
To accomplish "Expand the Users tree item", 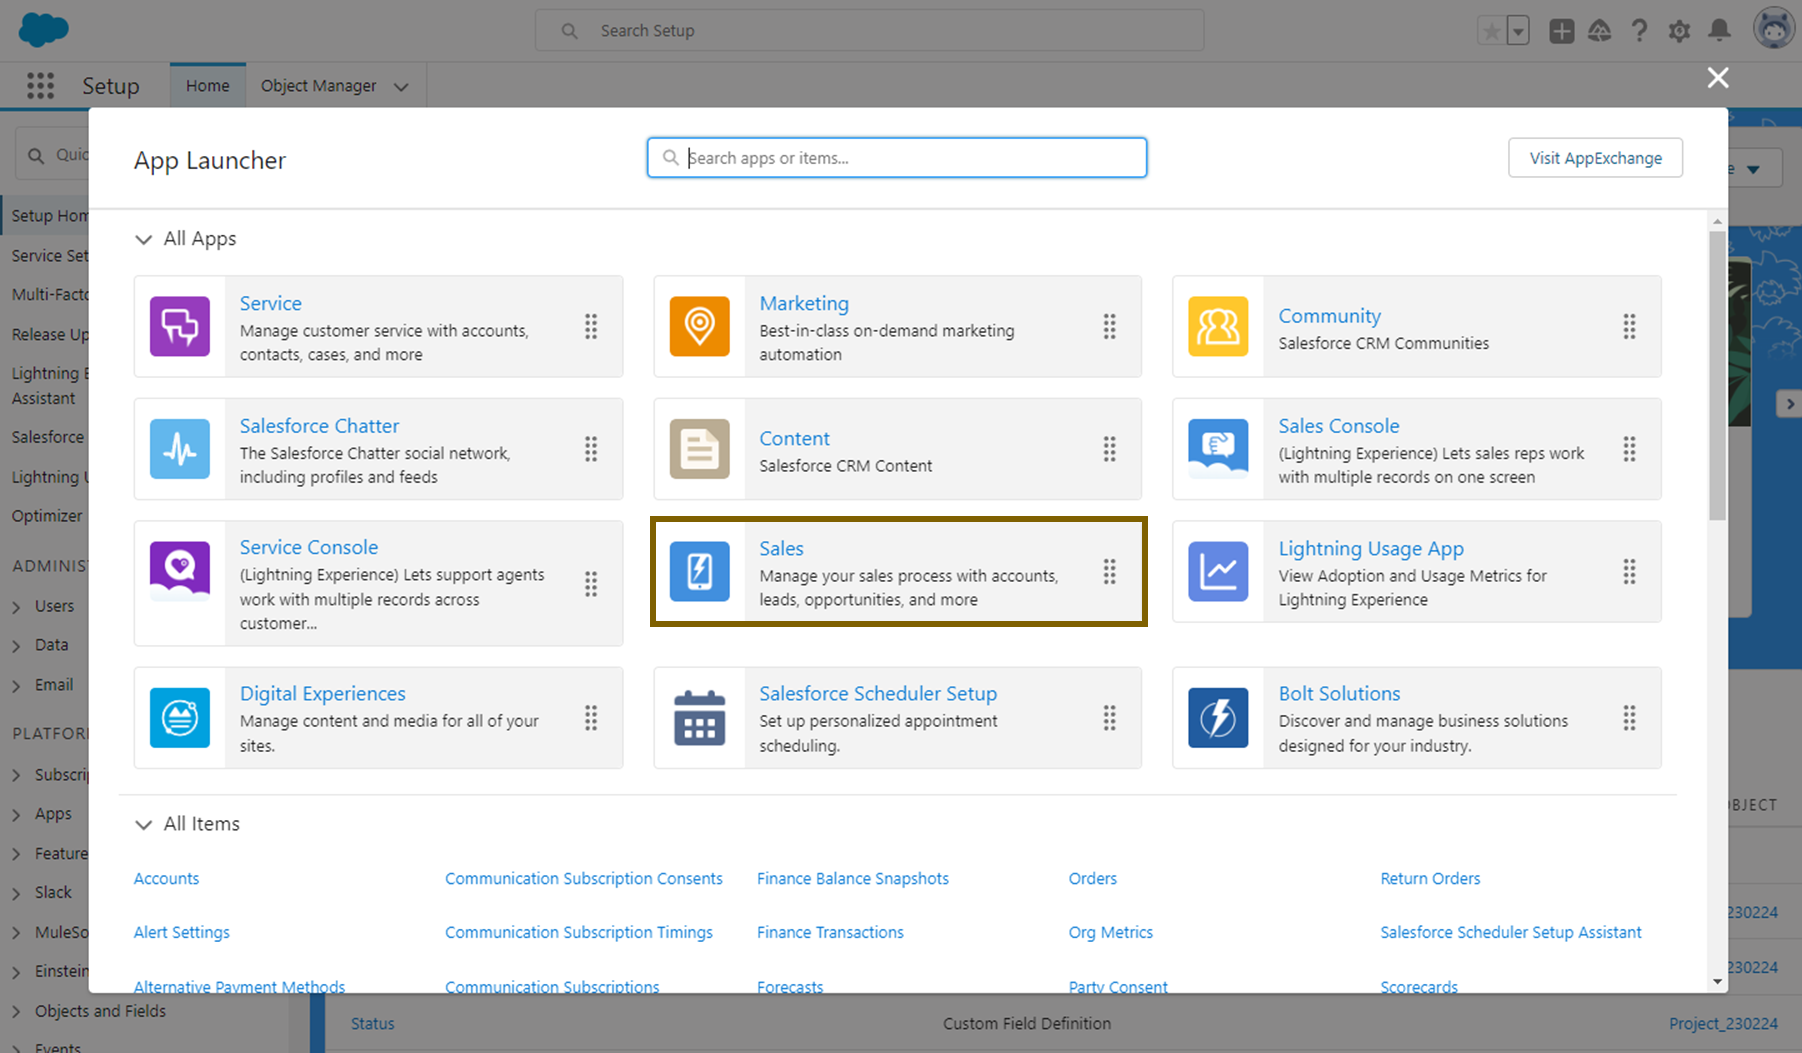I will click(16, 606).
